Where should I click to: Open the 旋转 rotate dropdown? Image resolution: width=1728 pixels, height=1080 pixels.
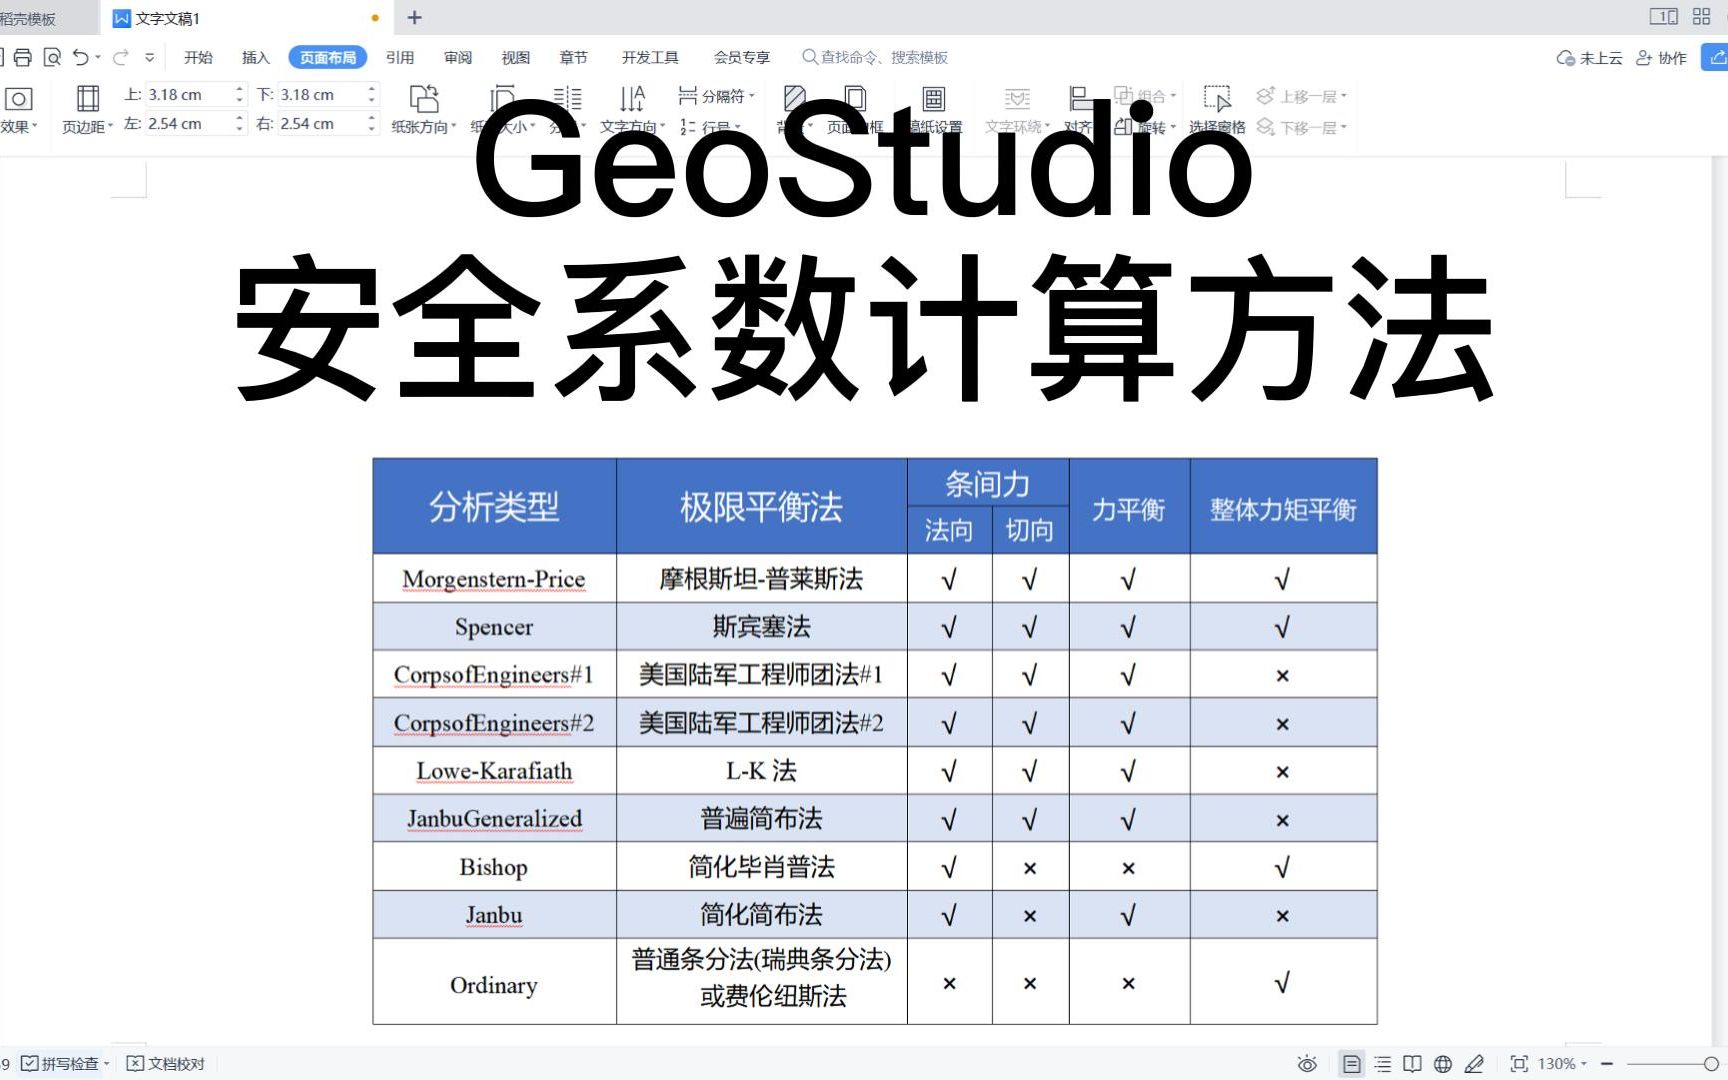1146,127
